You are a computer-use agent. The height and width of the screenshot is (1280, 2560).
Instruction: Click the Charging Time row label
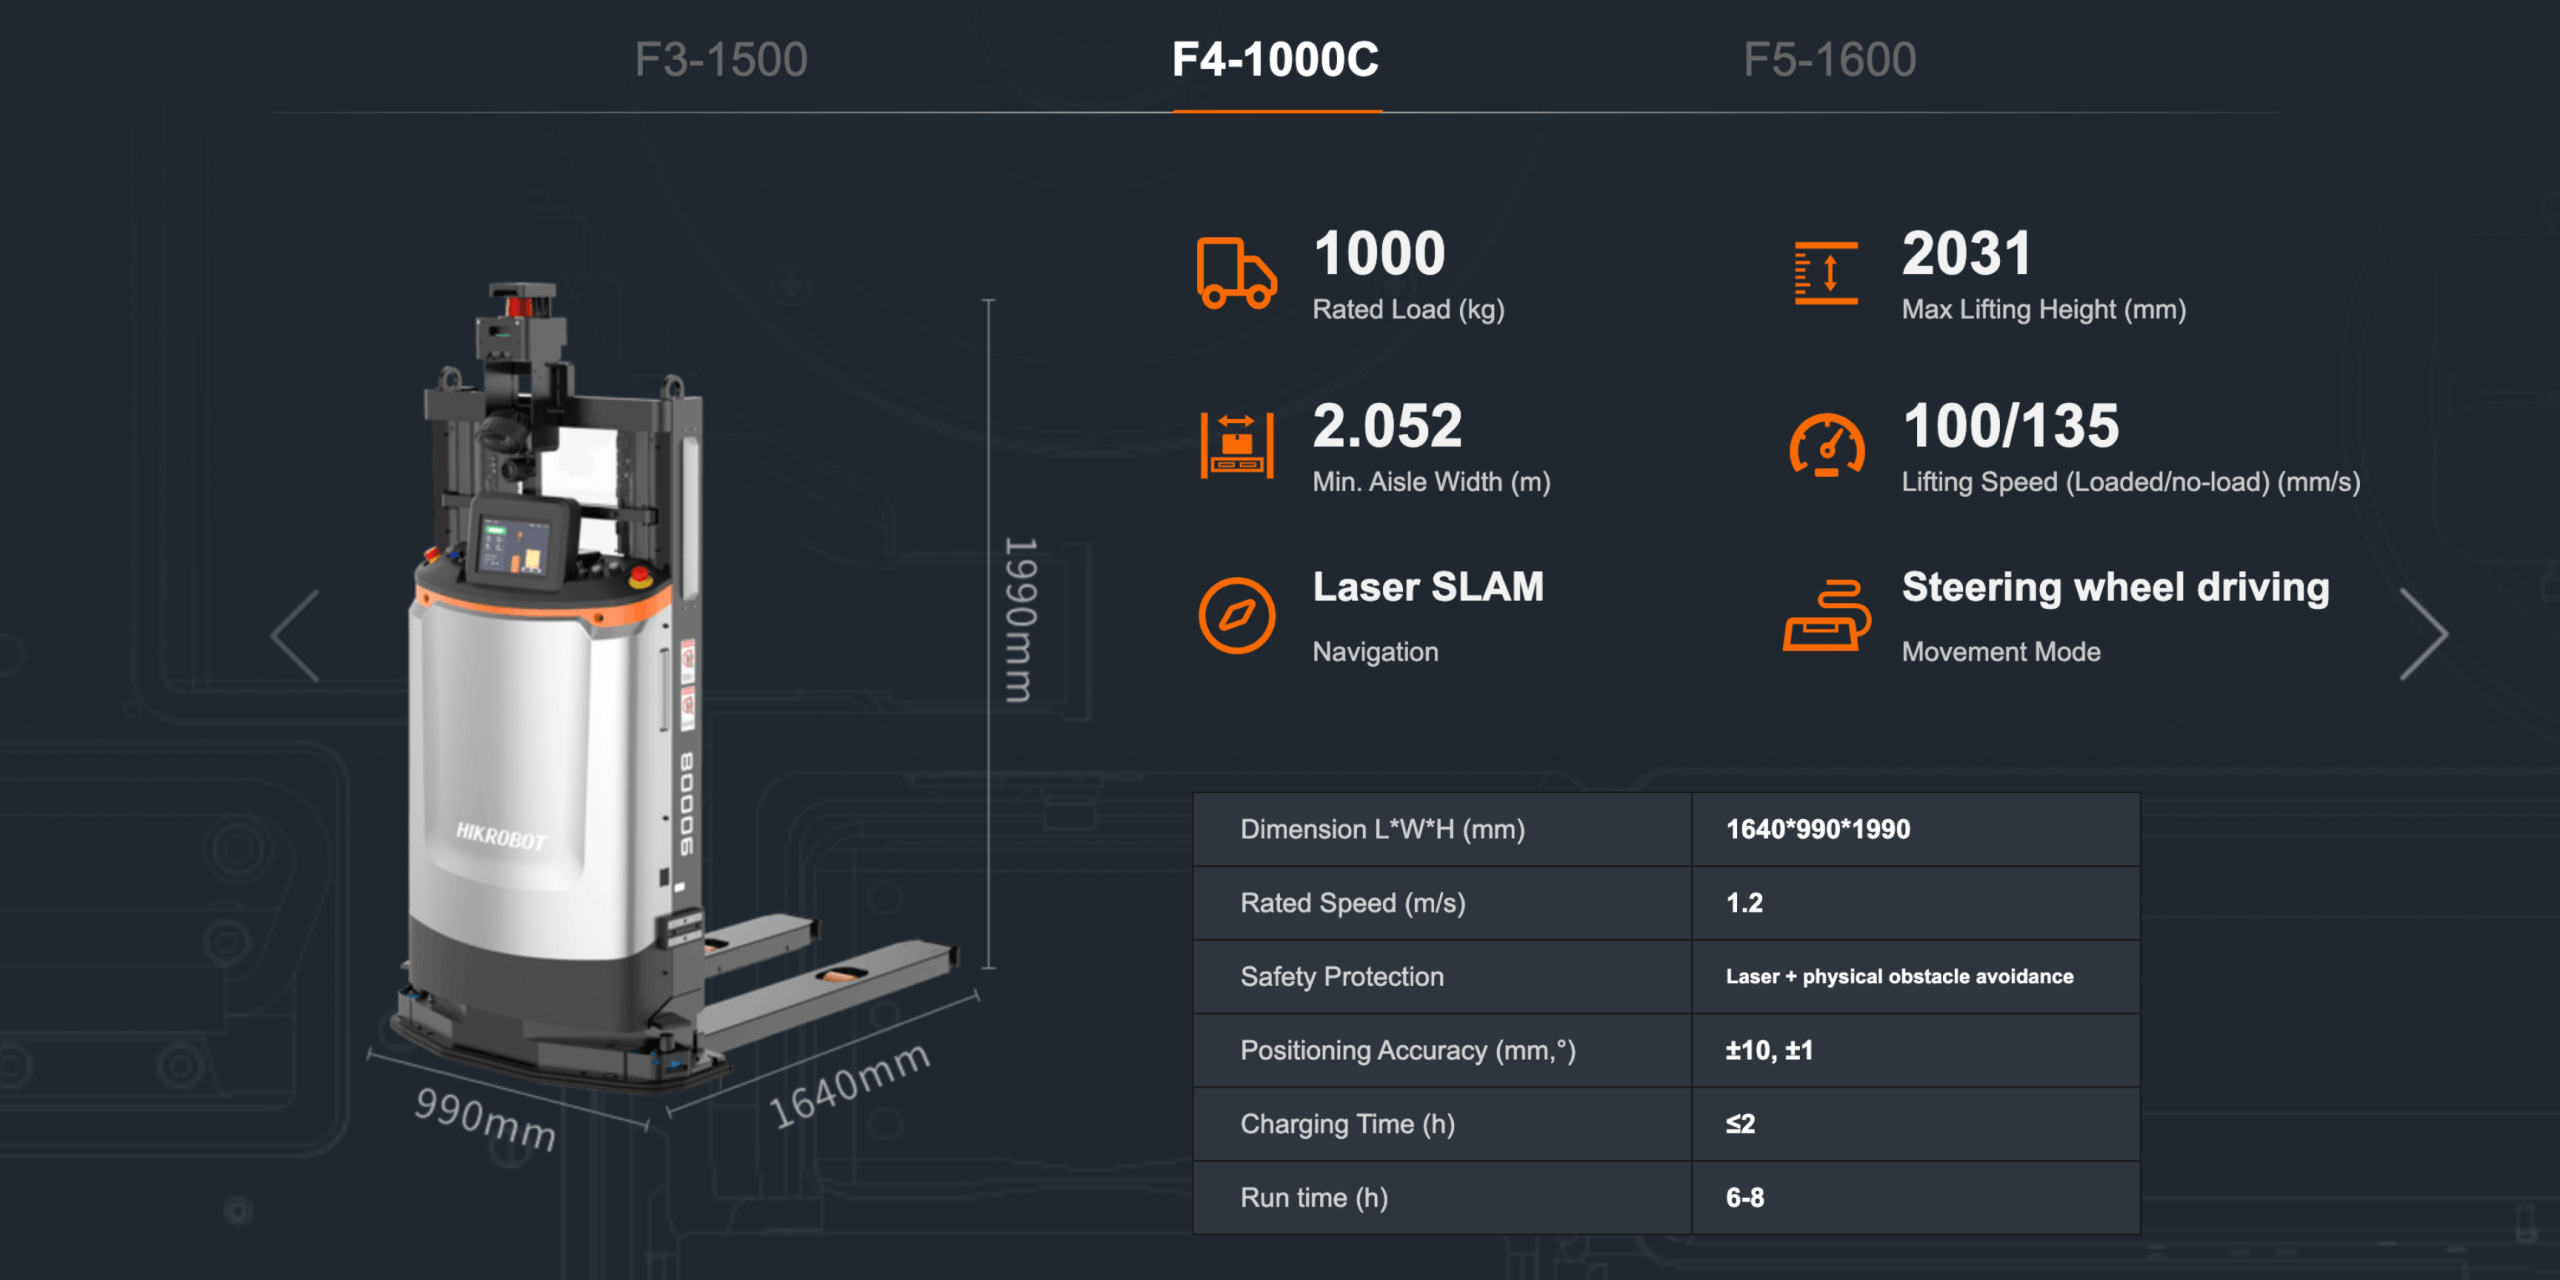pos(1347,1125)
